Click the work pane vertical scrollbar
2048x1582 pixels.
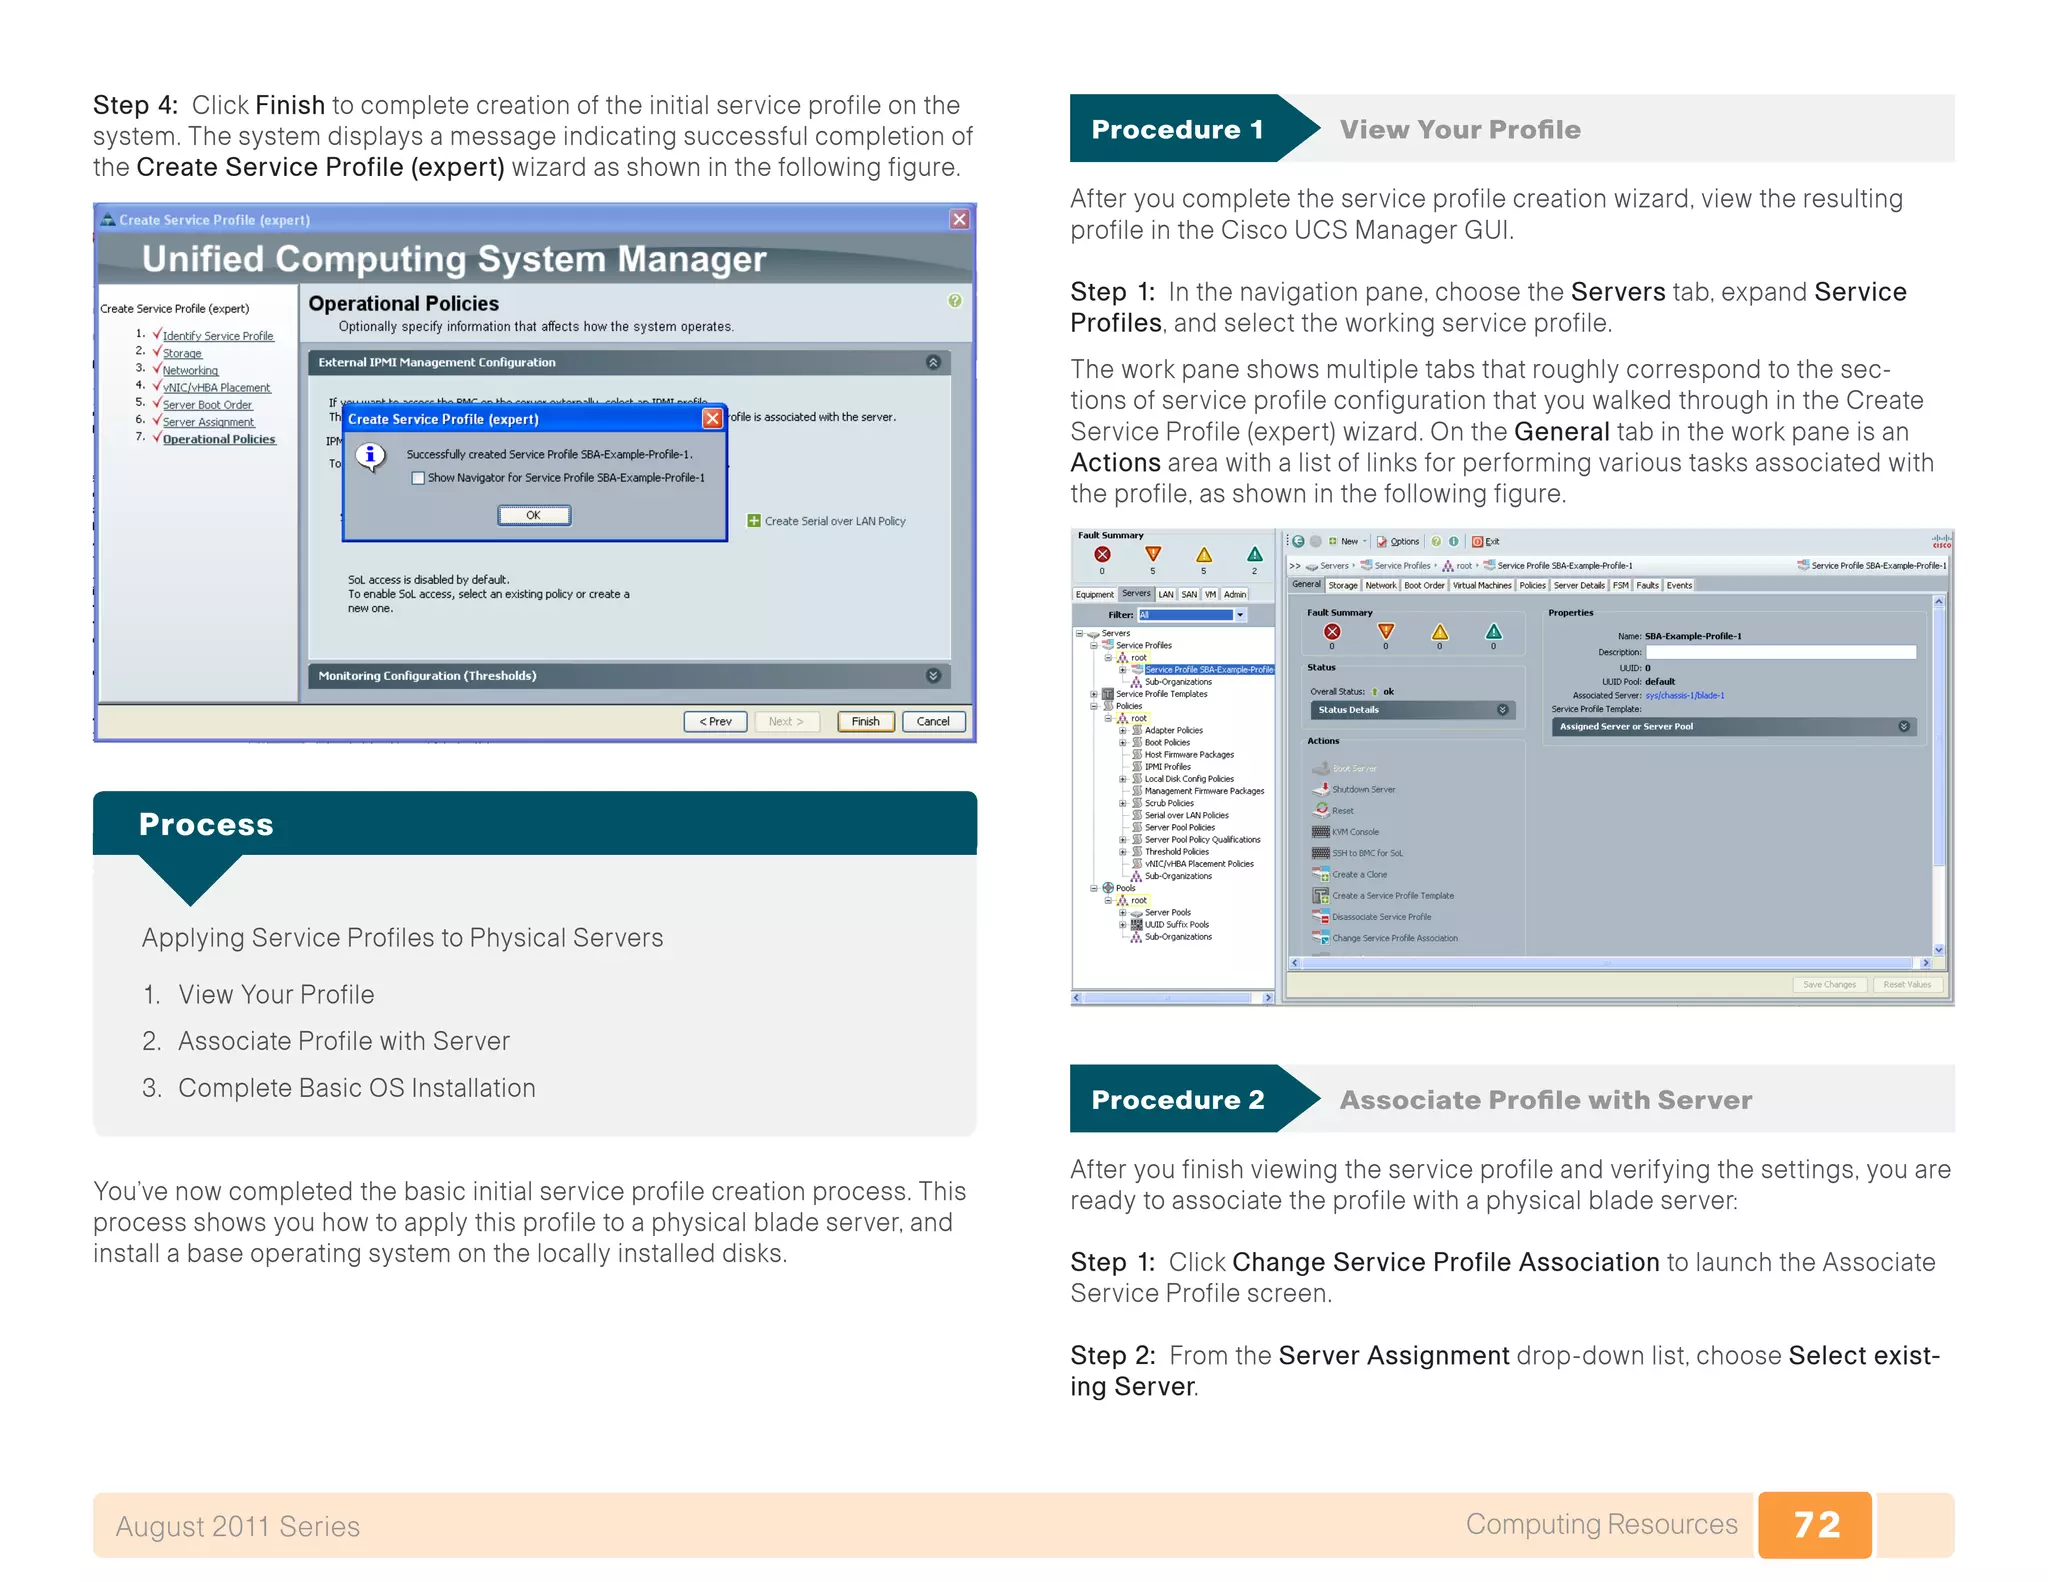pyautogui.click(x=1938, y=775)
